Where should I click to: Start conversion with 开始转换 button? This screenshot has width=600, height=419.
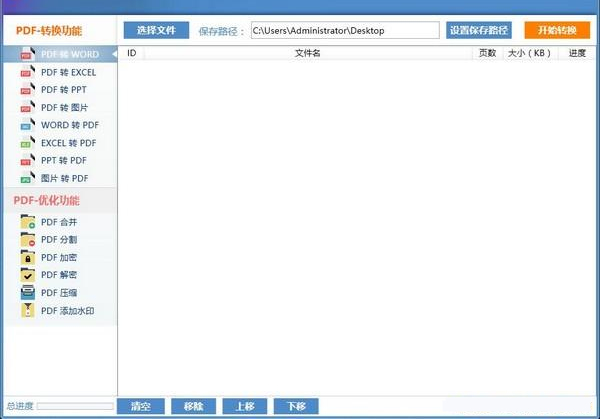pos(557,30)
